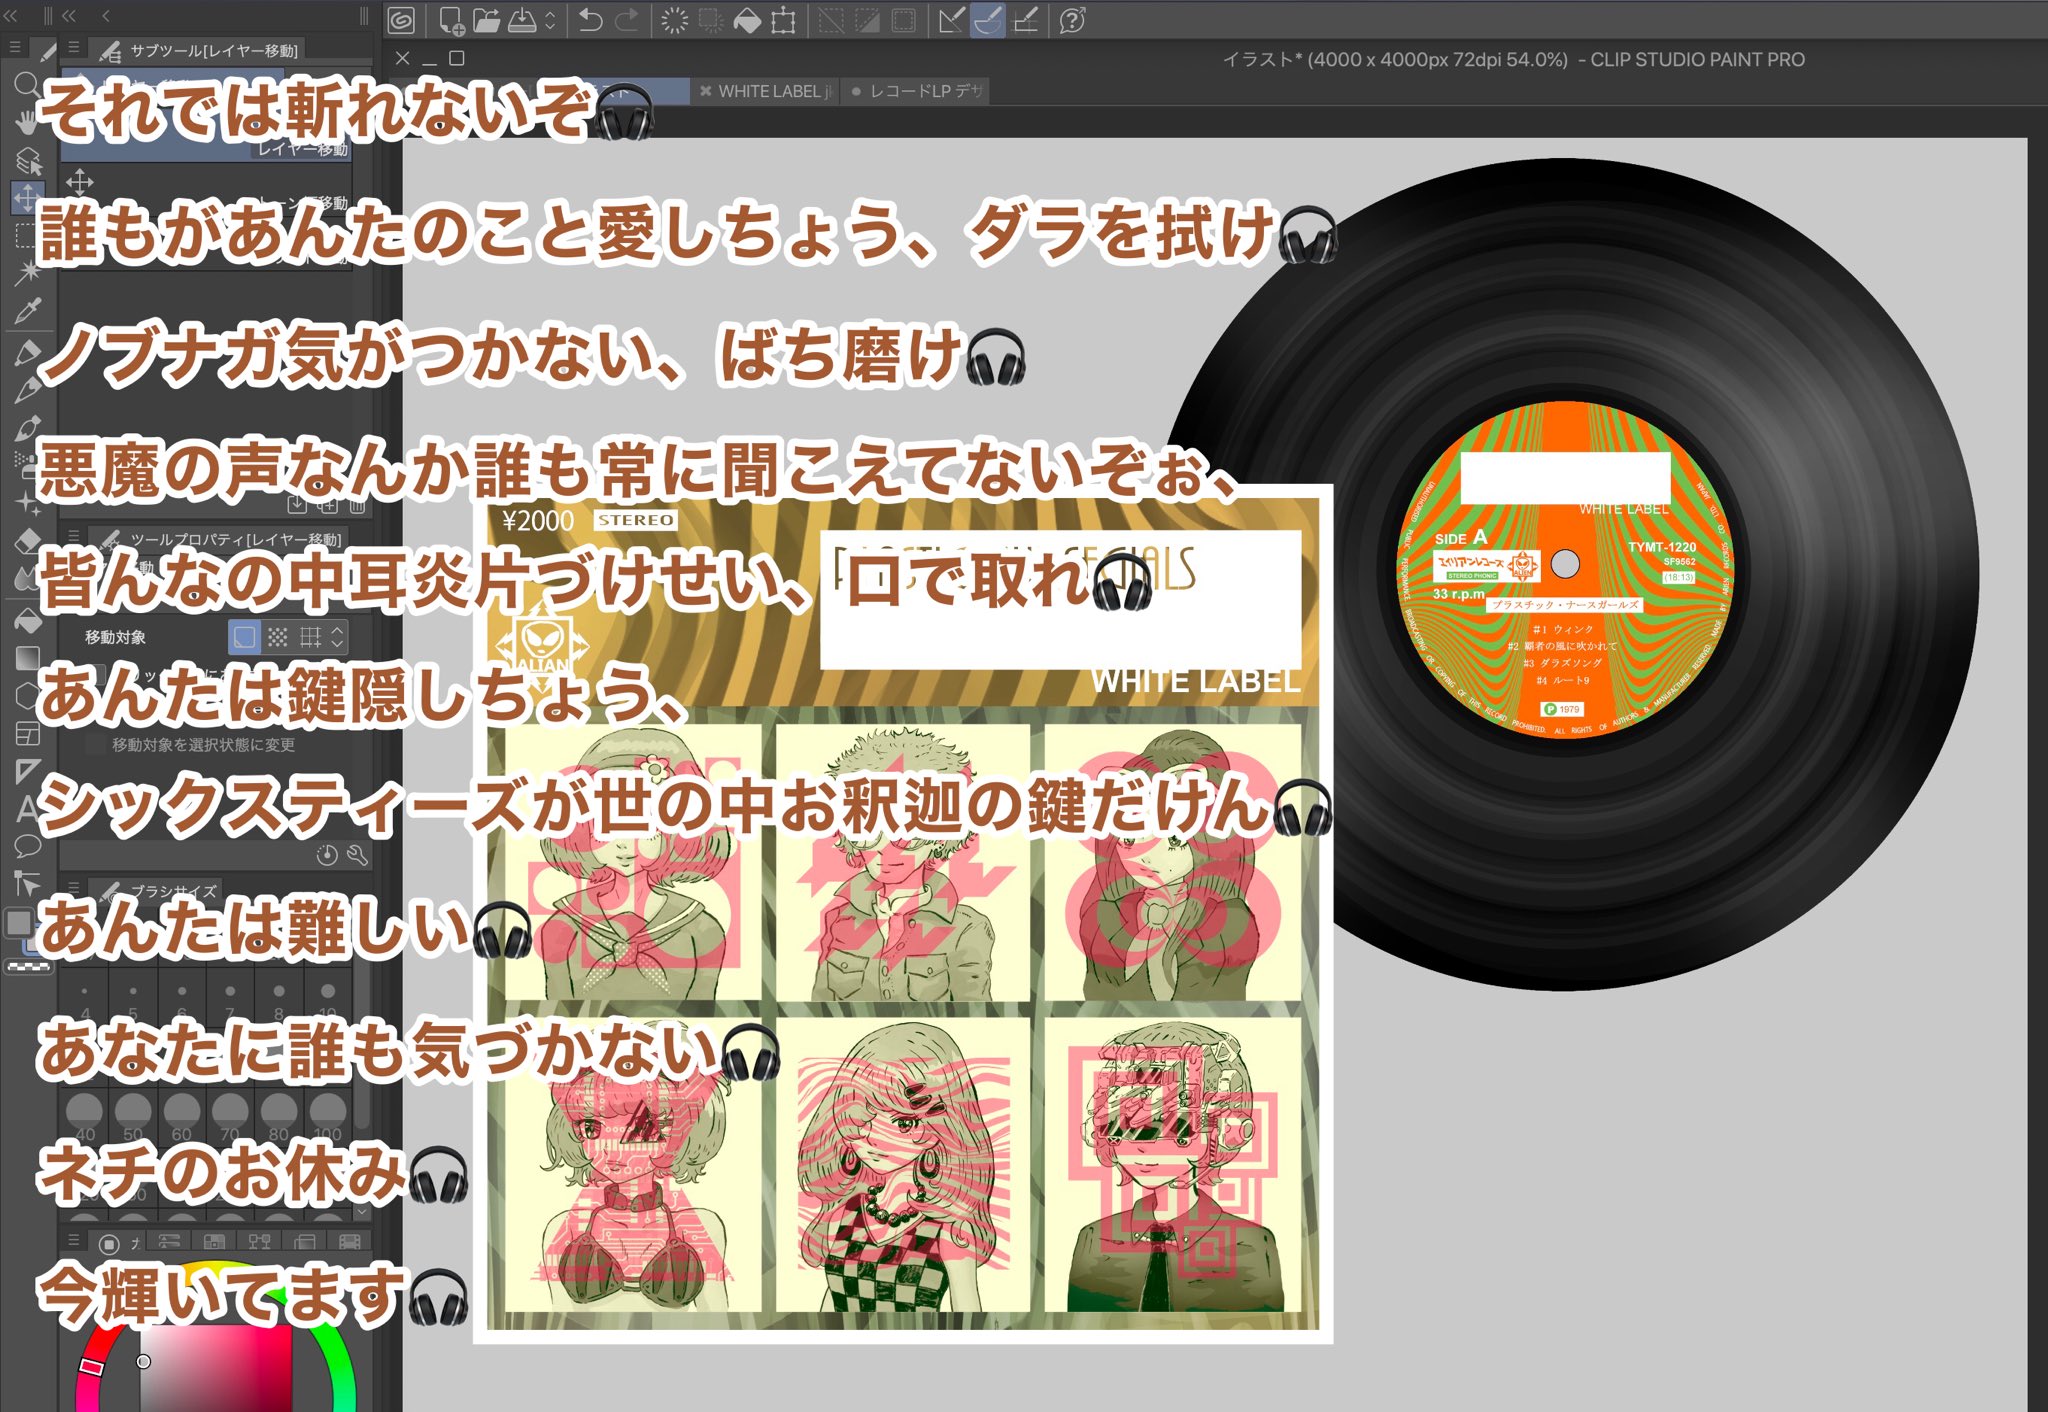This screenshot has height=1412, width=2048.
Task: Reset tool properties to initial settings icon
Action: (x=327, y=855)
